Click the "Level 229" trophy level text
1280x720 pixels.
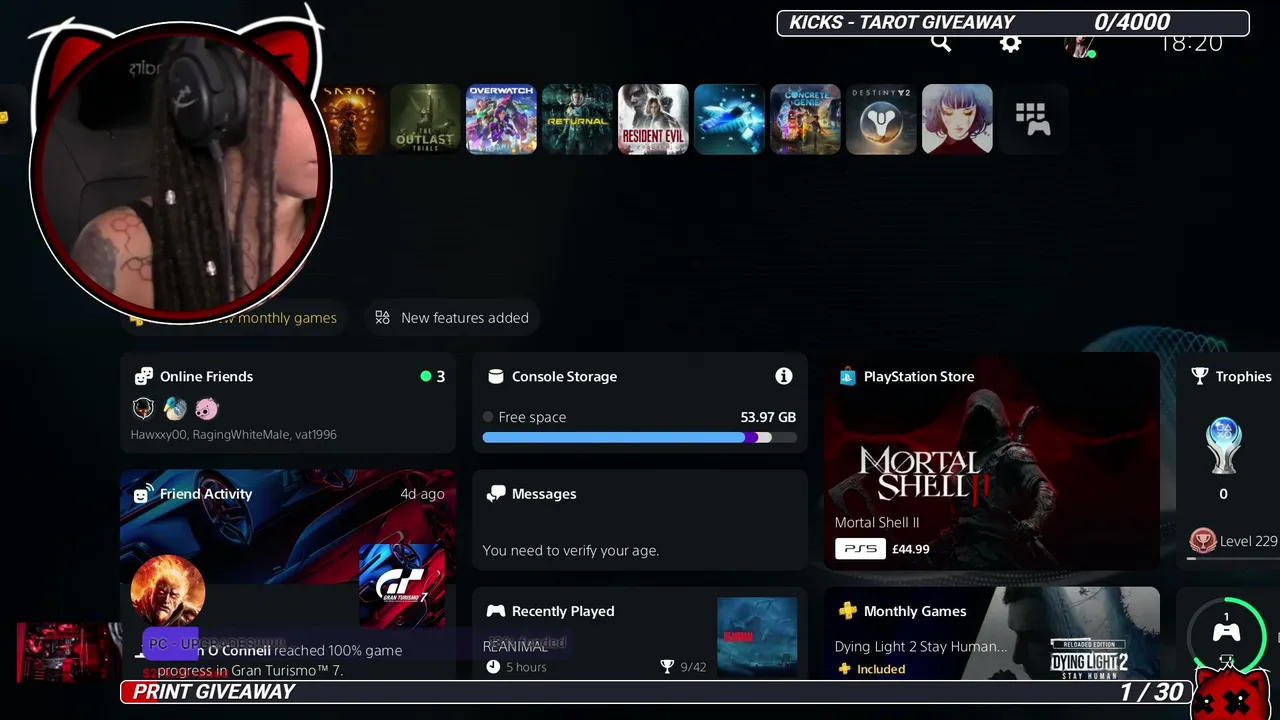(x=1249, y=541)
